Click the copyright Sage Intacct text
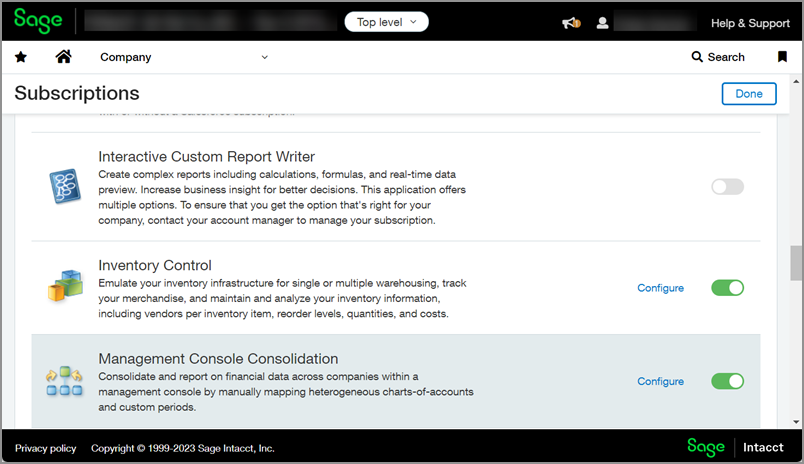 click(x=183, y=448)
